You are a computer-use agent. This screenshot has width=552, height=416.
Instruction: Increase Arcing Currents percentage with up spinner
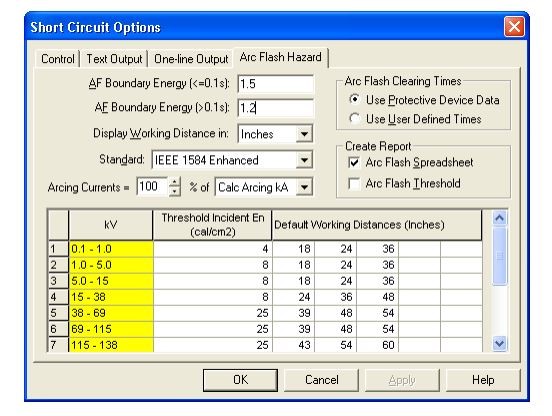[x=175, y=182]
